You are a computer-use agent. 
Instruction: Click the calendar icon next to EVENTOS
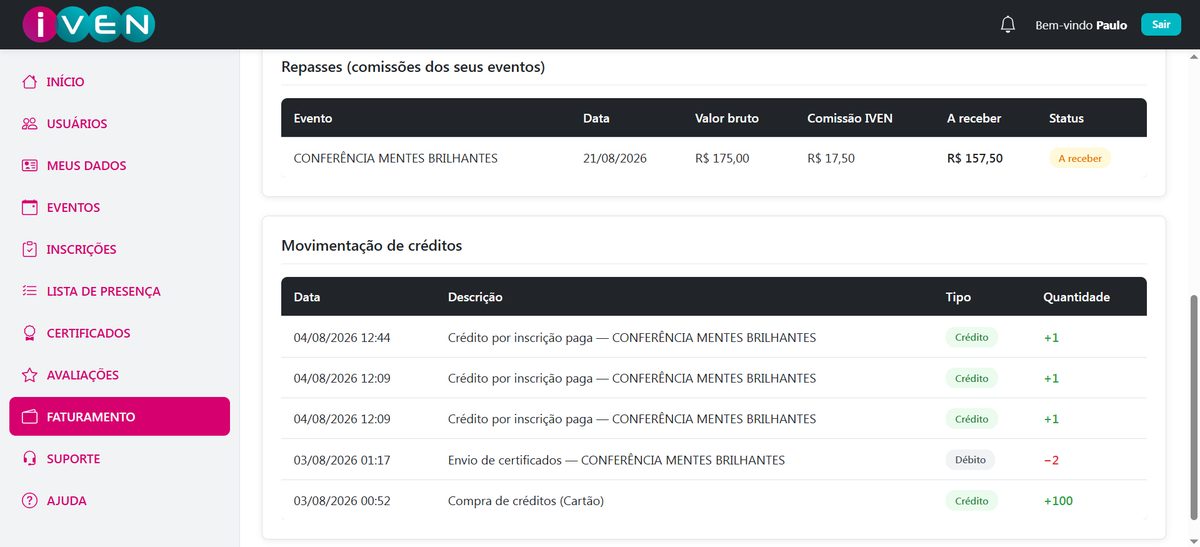coord(29,208)
